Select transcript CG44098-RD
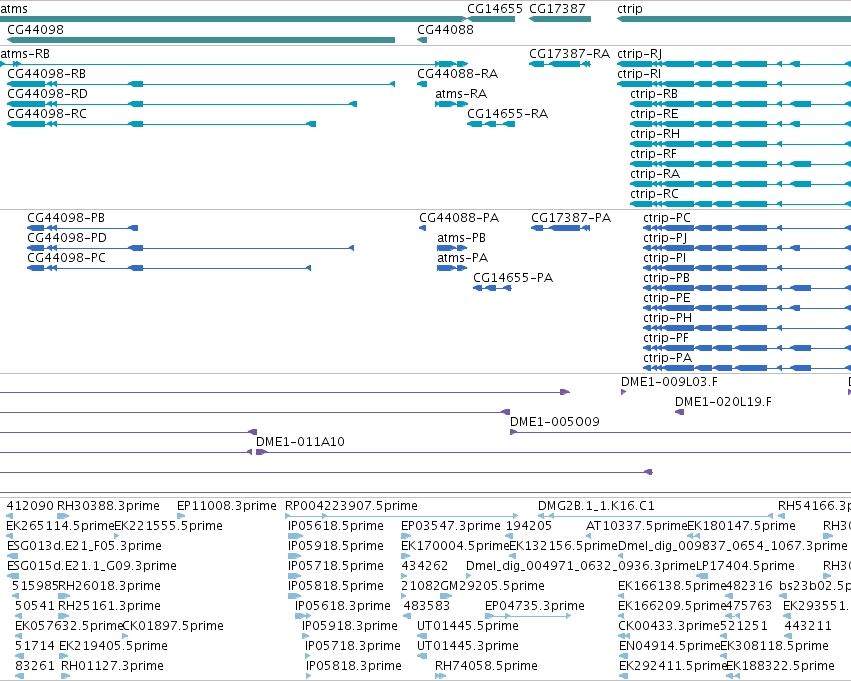This screenshot has width=851, height=681. (47, 94)
